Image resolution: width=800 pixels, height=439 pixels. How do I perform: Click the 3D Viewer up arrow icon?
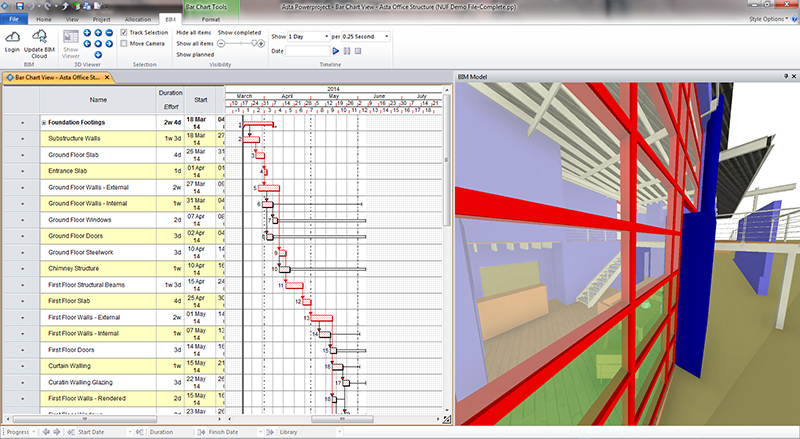98,33
